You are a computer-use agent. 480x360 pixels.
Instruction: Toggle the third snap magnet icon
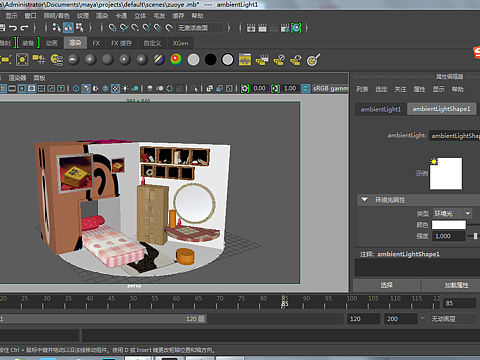135,28
